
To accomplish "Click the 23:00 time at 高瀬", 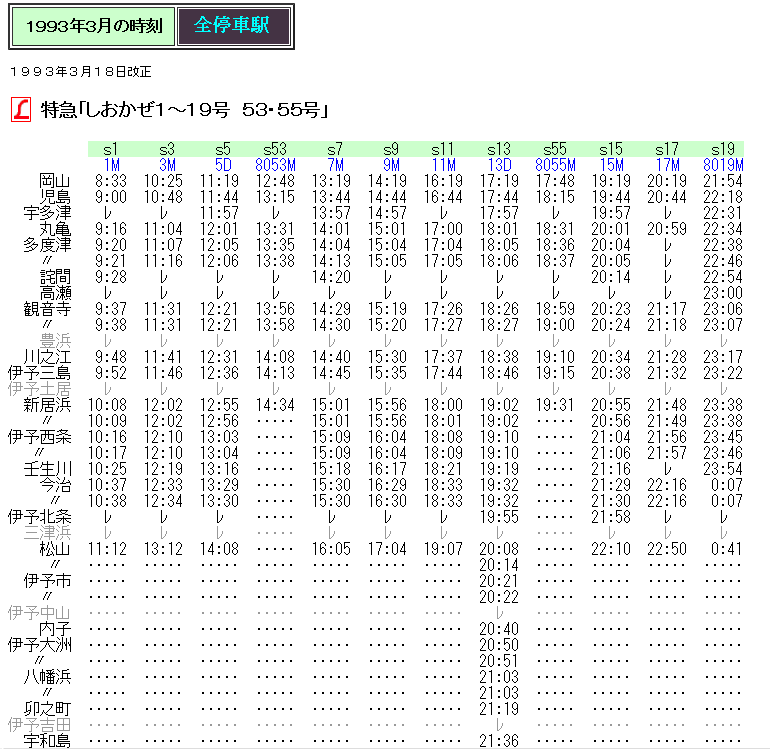I will [723, 293].
